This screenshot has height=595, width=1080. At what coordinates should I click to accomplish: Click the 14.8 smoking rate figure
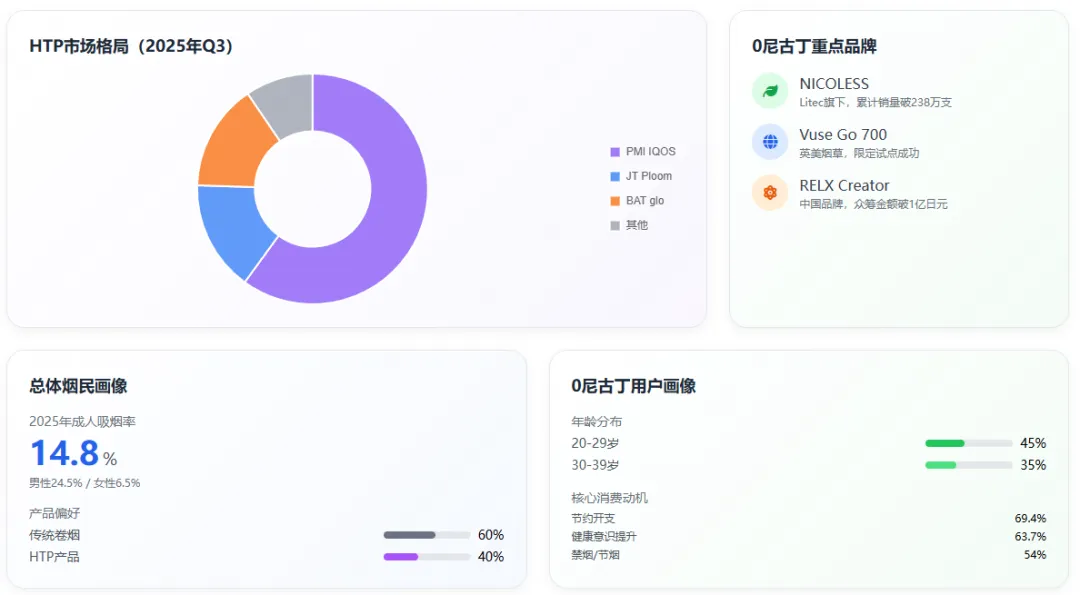pos(65,453)
